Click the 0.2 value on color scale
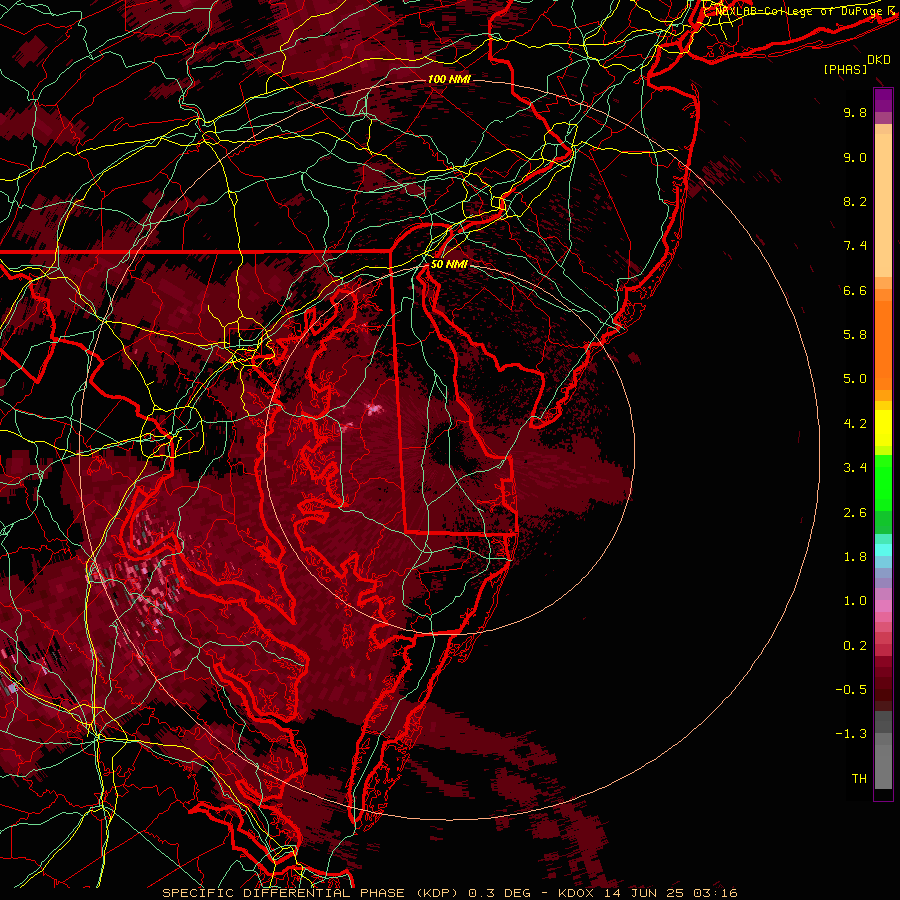The width and height of the screenshot is (900, 900). coord(855,646)
